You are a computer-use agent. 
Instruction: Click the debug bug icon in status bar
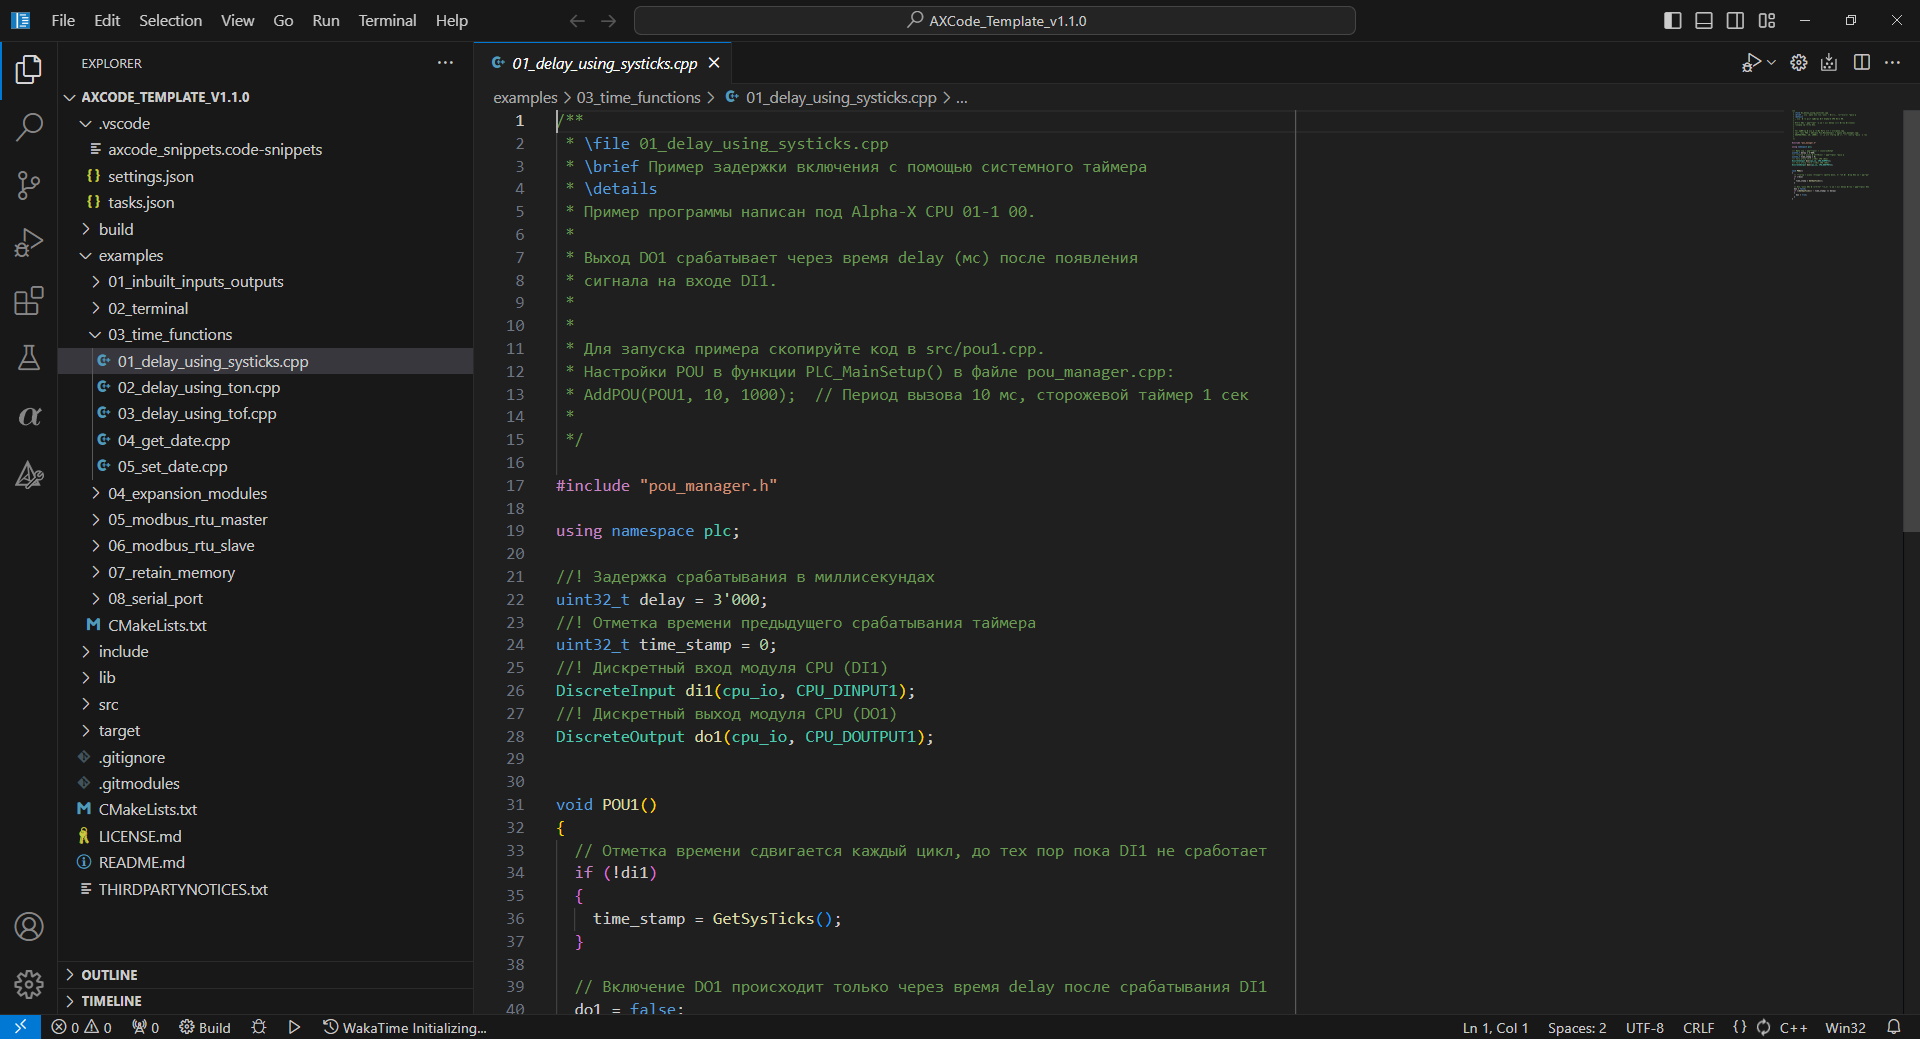pos(259,1027)
